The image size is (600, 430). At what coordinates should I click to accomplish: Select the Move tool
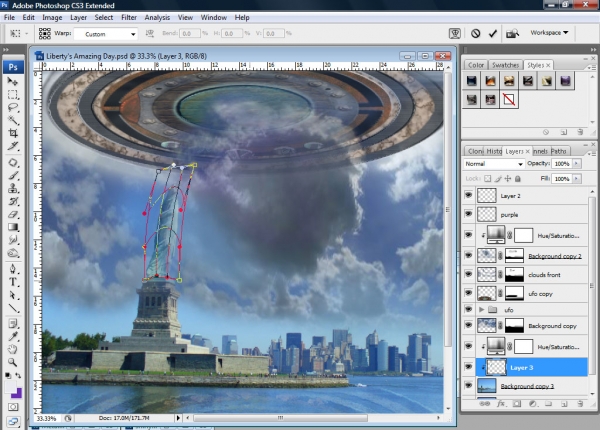click(13, 81)
